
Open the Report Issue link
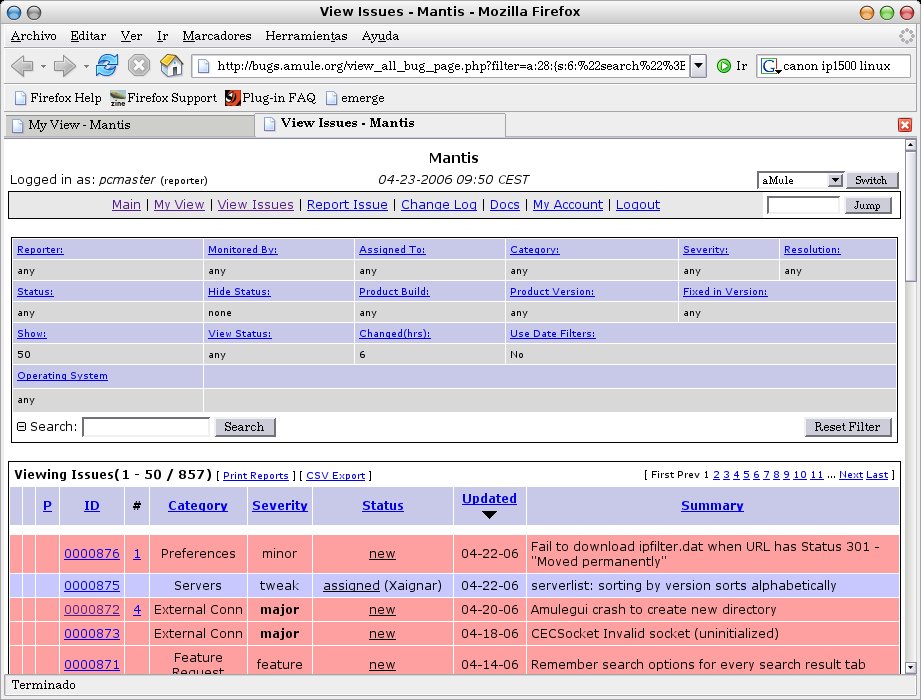(x=347, y=205)
